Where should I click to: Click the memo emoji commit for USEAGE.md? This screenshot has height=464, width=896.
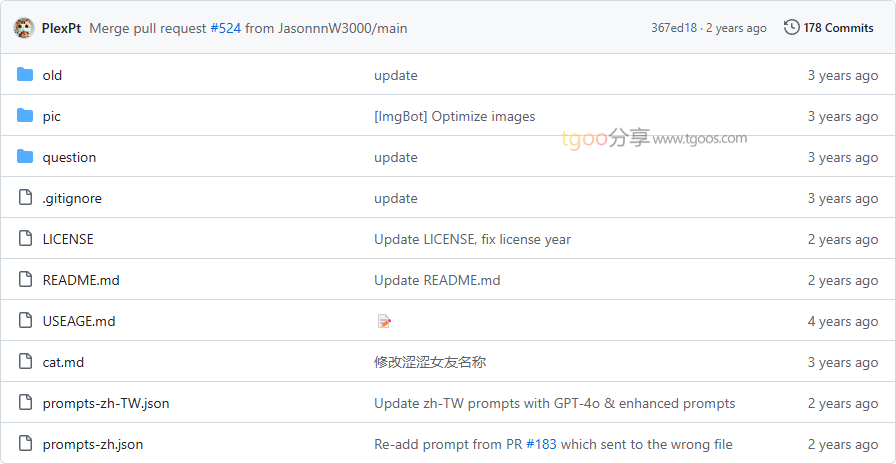click(384, 321)
